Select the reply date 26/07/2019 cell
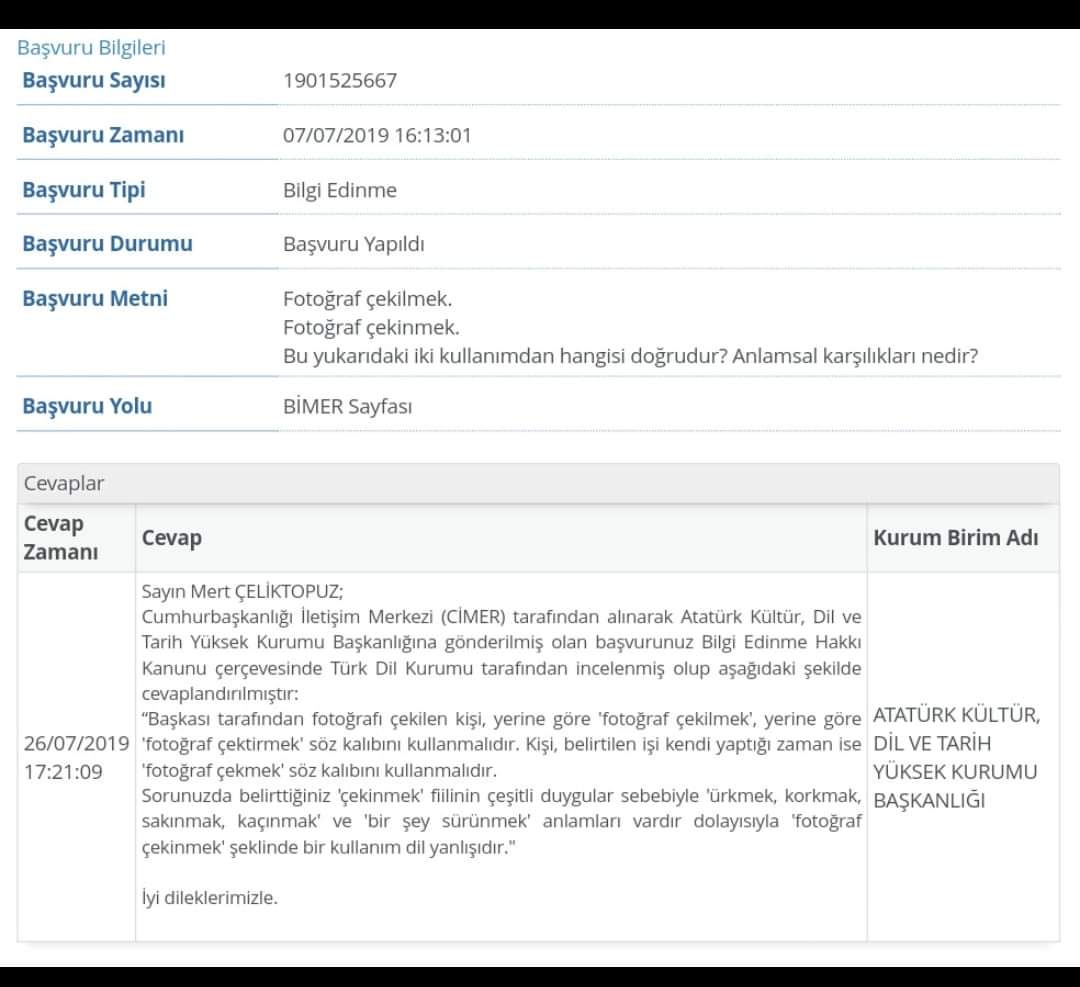The width and height of the screenshot is (1080, 987). [76, 757]
